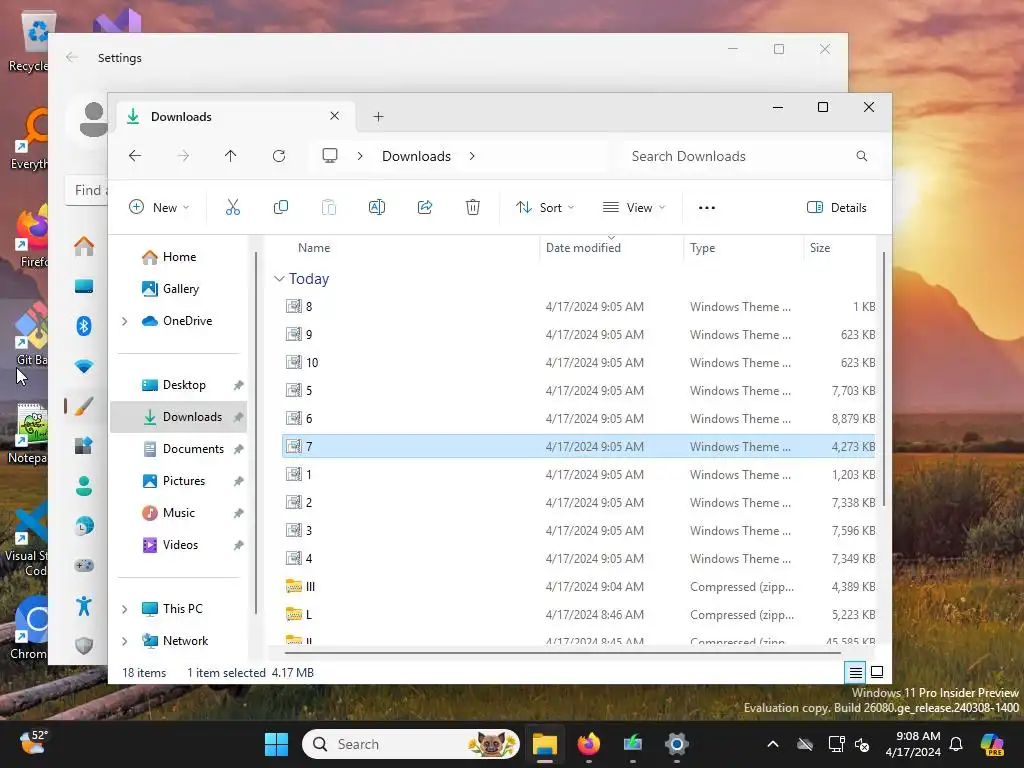Select theme file named 10
This screenshot has width=1024, height=768.
pyautogui.click(x=579, y=362)
